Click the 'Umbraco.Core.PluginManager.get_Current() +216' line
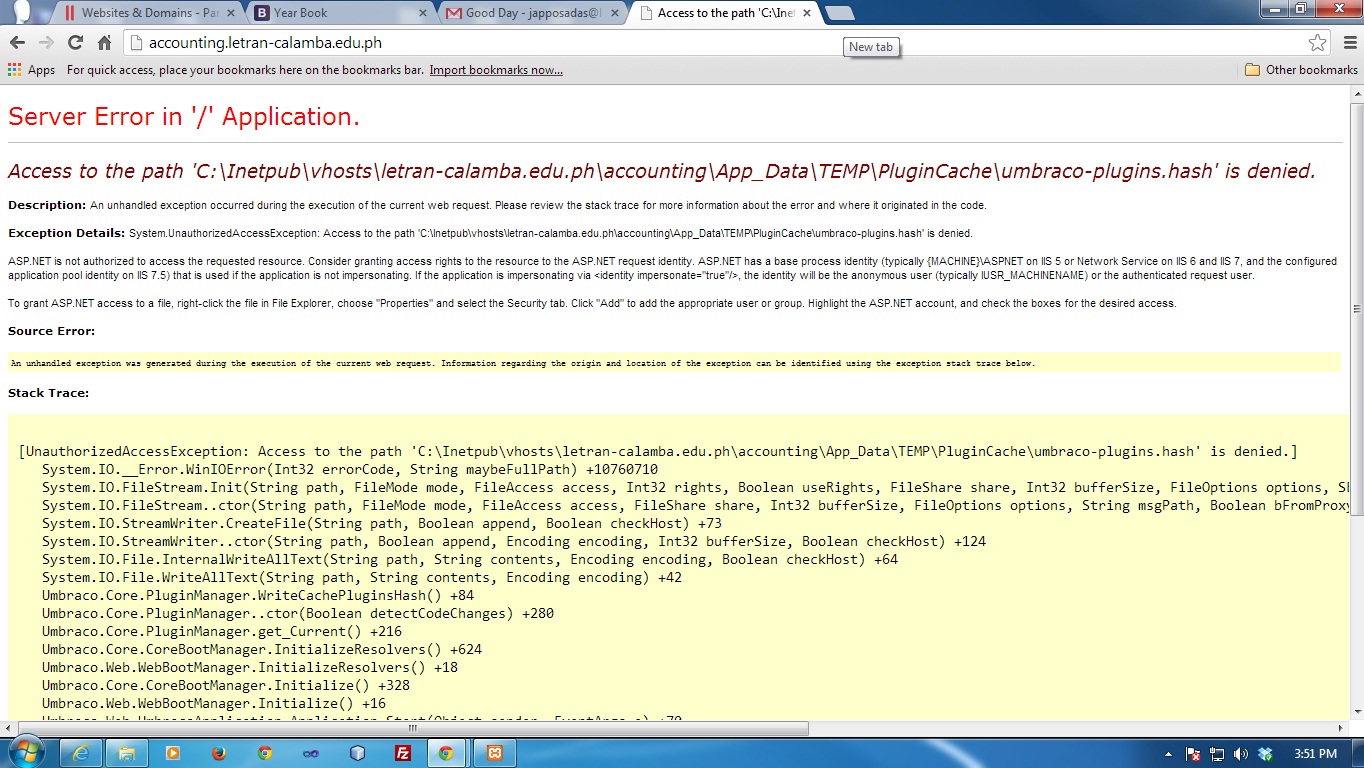Viewport: 1364px width, 768px height. coord(222,632)
